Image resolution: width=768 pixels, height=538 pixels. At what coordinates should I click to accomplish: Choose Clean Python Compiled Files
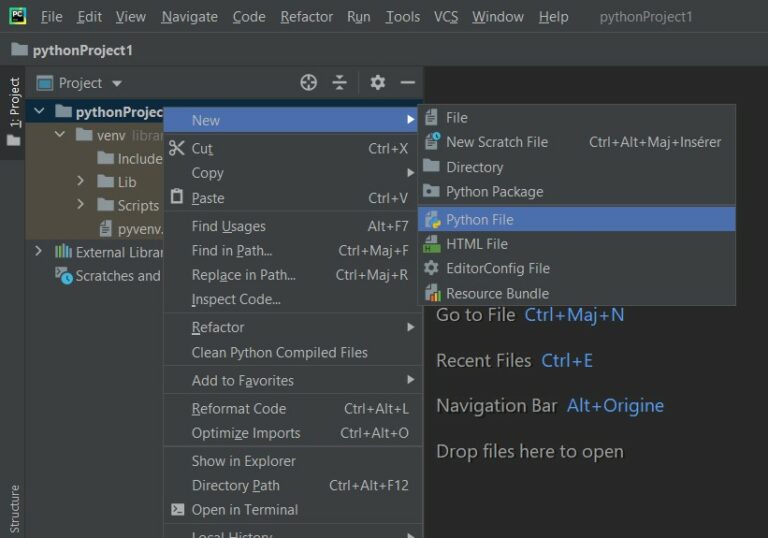click(290, 352)
